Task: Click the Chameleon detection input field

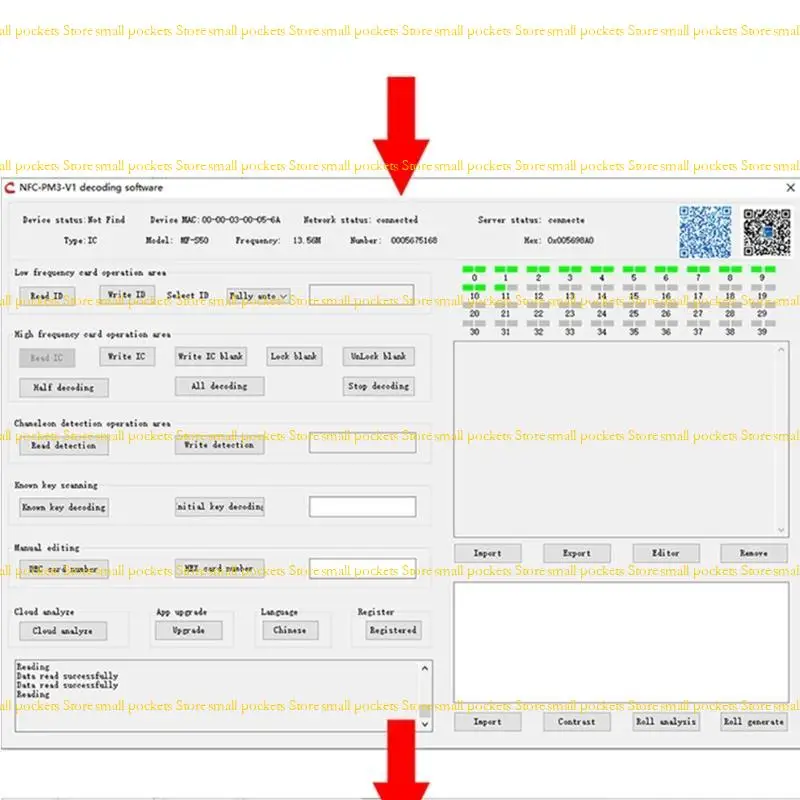Action: click(x=362, y=443)
